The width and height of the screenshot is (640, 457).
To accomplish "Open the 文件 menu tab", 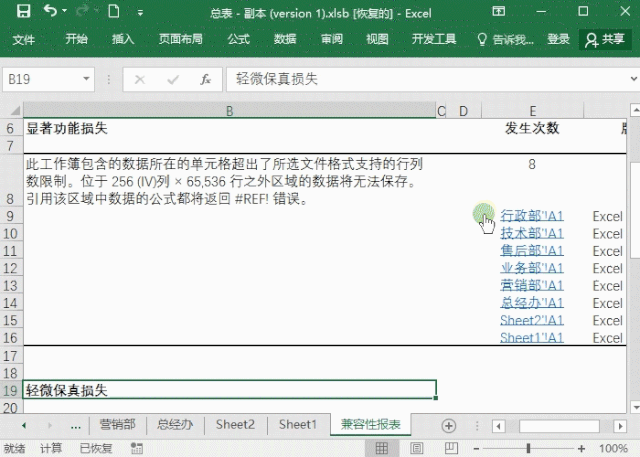I will [x=23, y=39].
